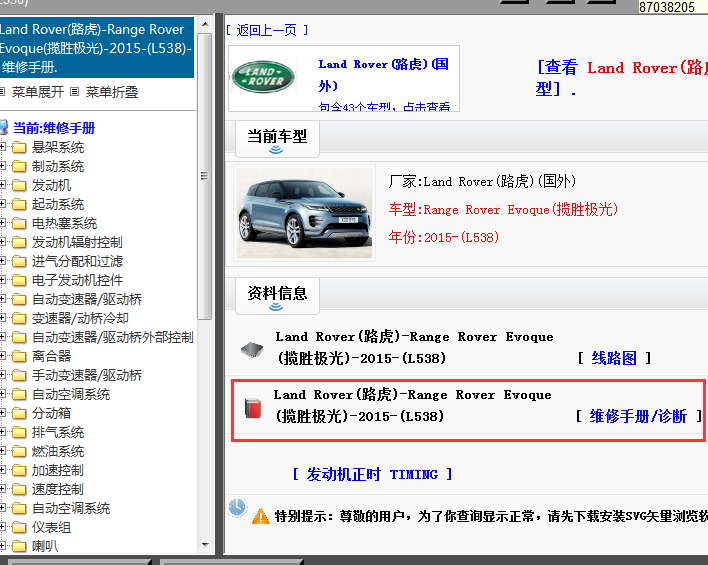Click the 电子发动机控件 folder icon
Screen dimensions: 708x565
click(x=19, y=280)
